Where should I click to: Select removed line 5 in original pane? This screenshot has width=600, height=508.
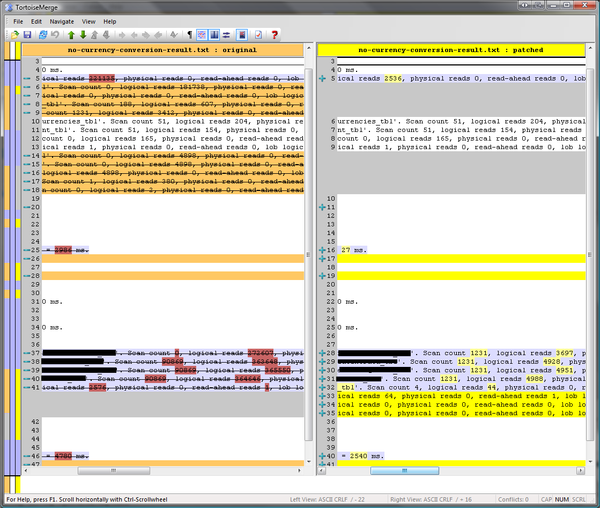tap(173, 78)
